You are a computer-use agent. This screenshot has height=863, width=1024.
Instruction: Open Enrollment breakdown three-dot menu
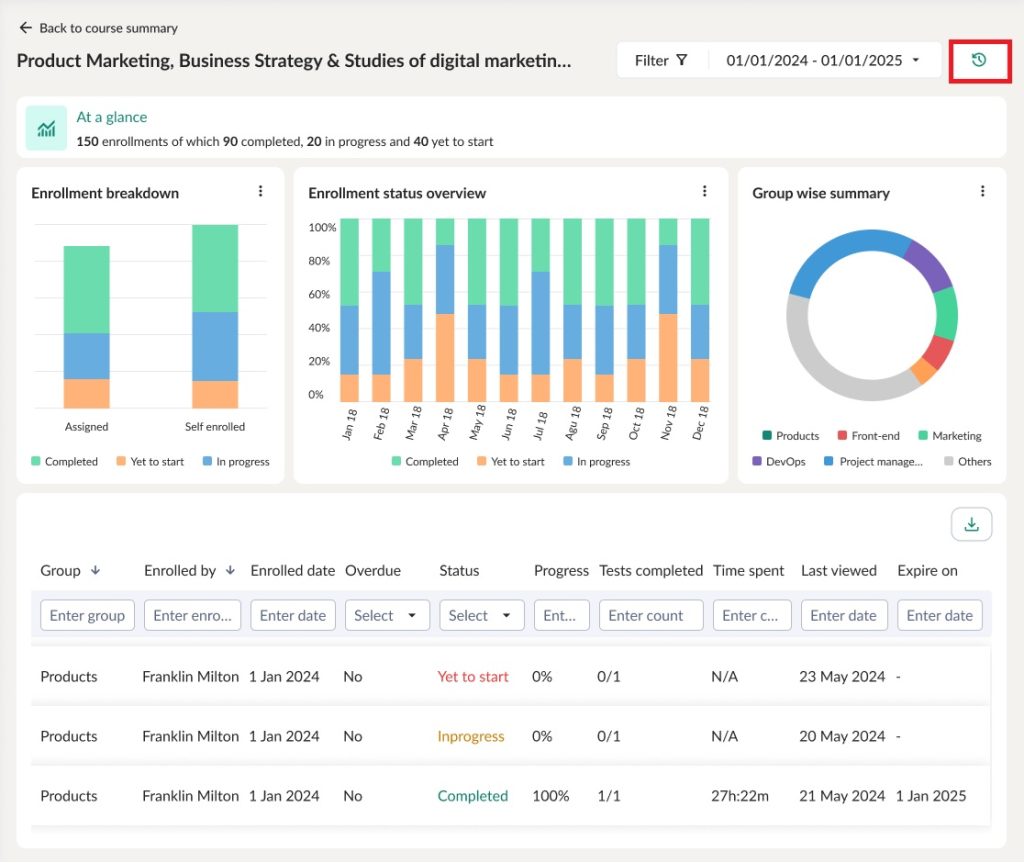tap(261, 191)
